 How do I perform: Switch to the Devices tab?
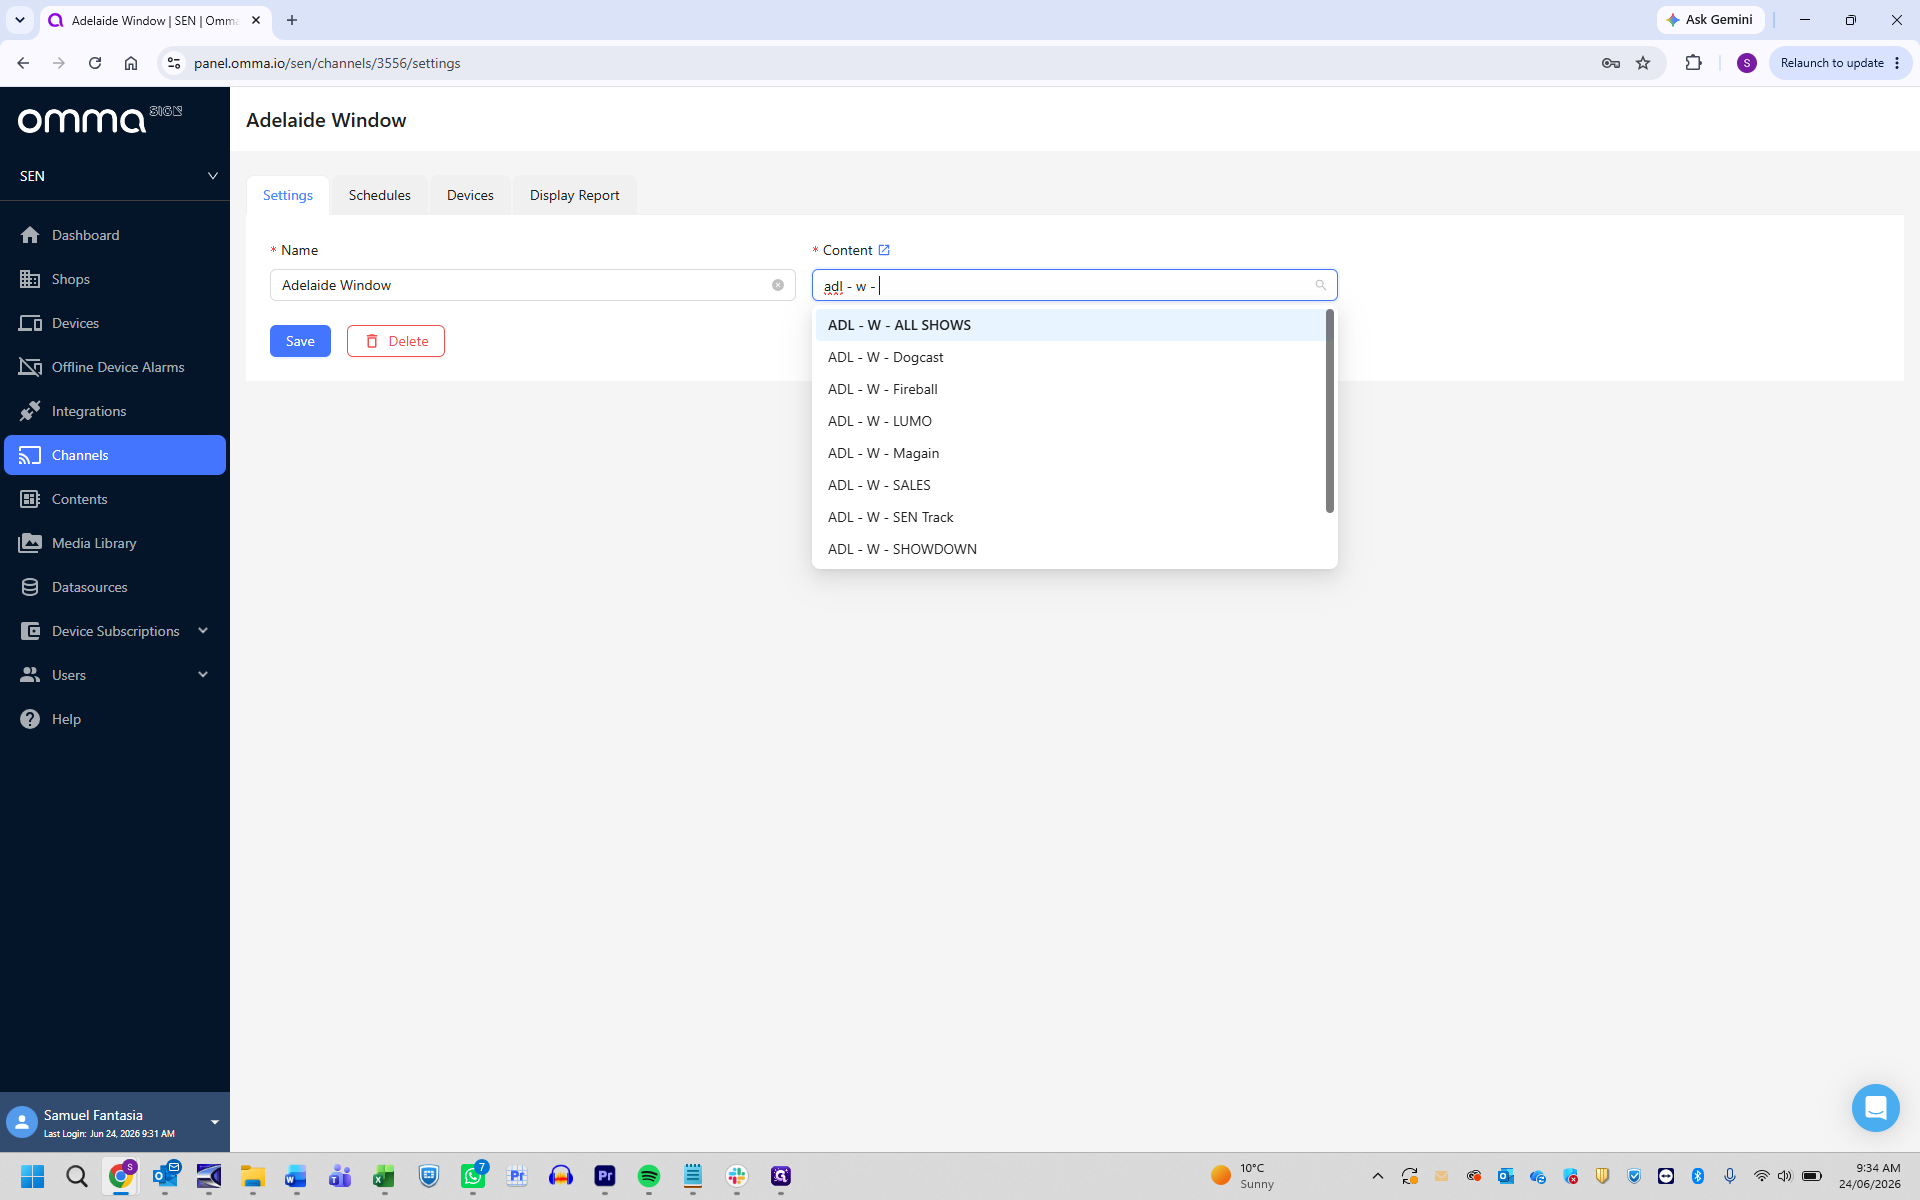point(470,195)
